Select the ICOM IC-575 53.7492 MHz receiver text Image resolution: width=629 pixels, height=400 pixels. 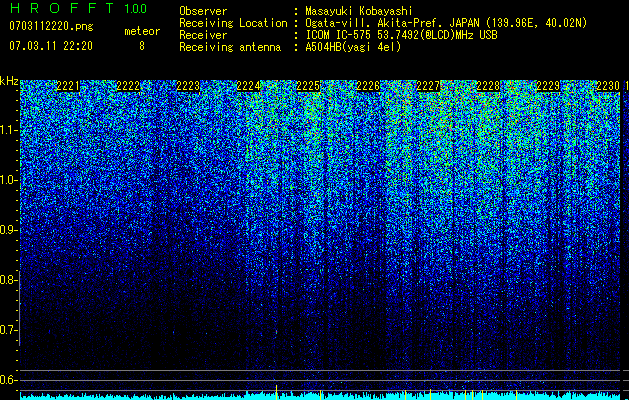(x=401, y=35)
